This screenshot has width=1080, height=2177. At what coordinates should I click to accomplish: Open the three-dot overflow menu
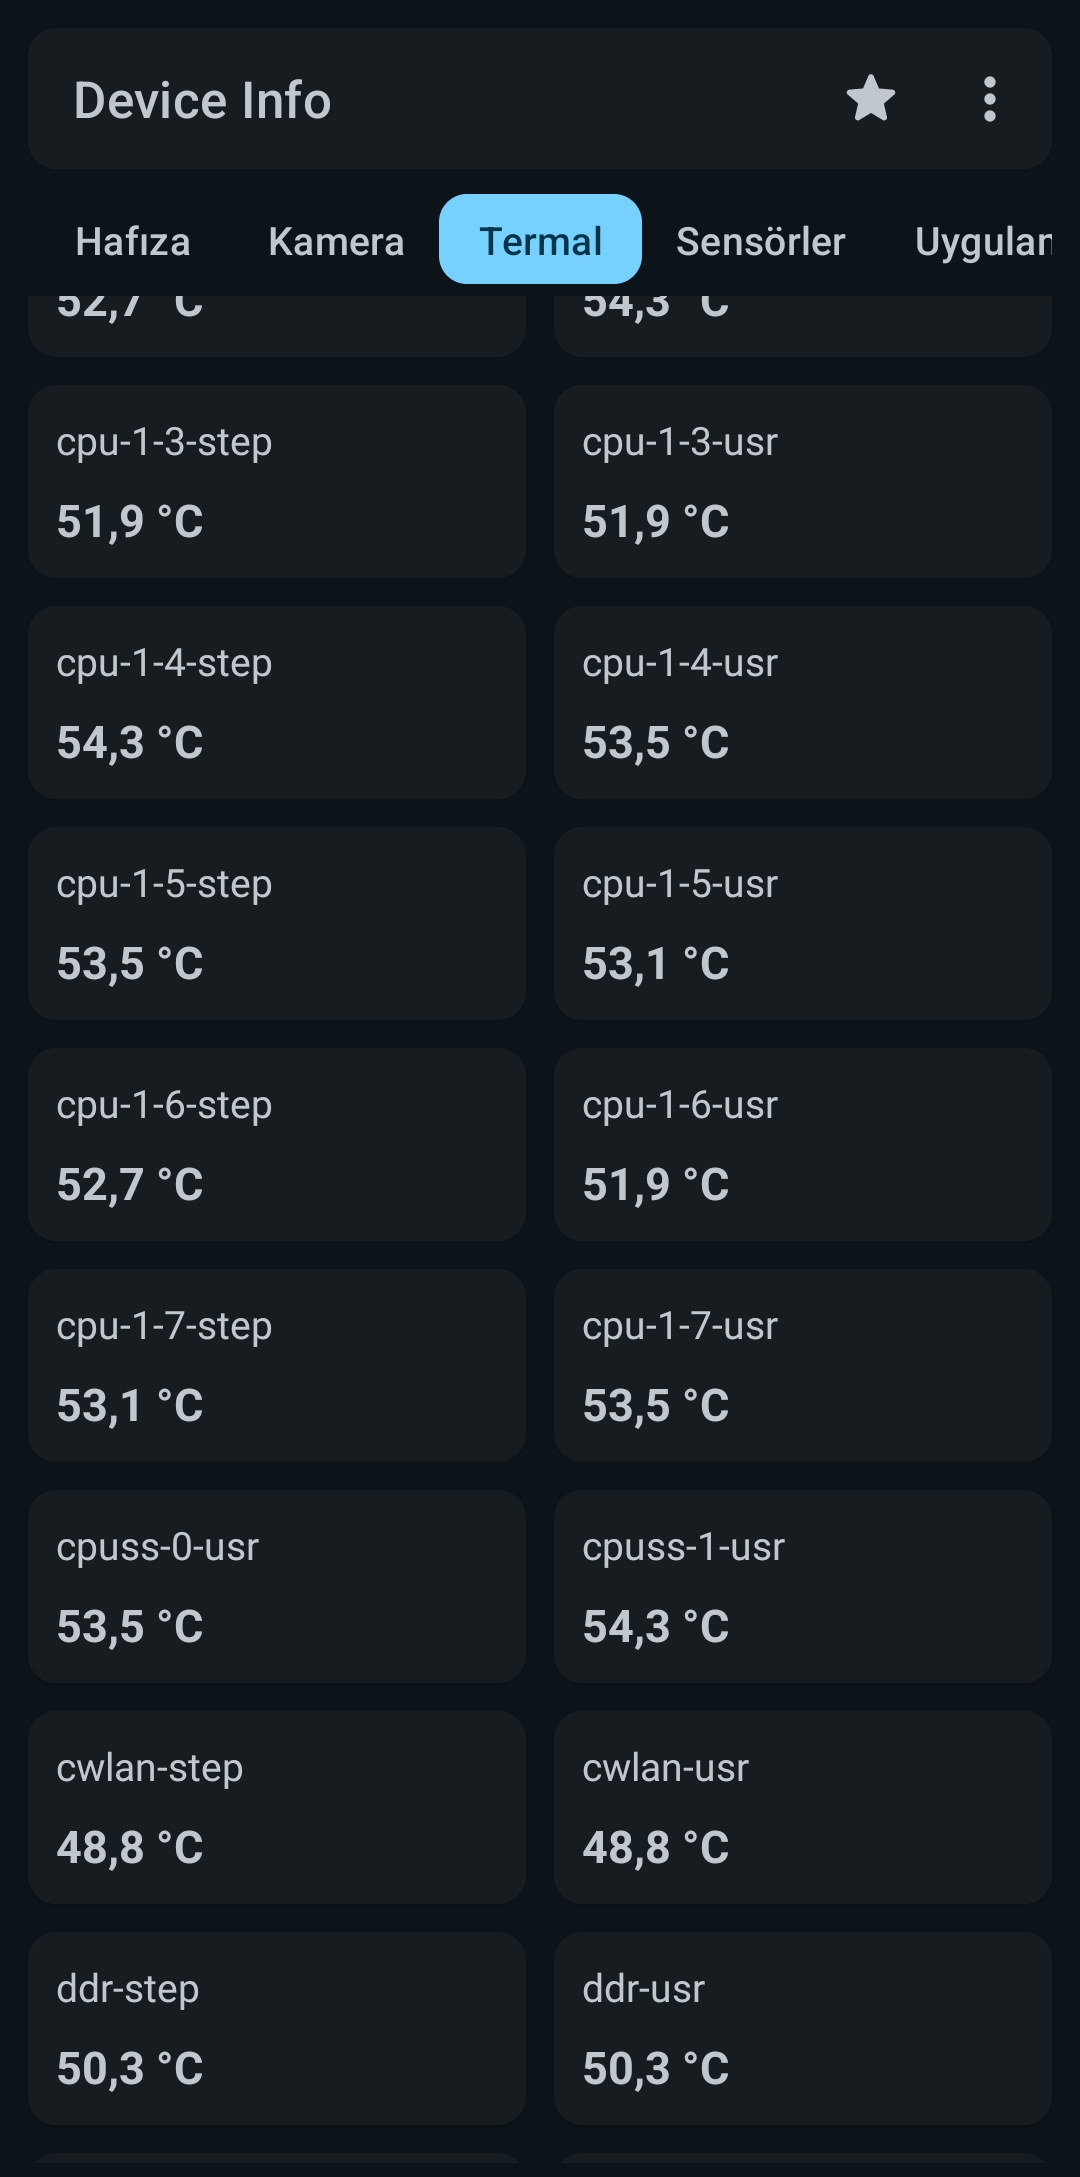tap(989, 99)
